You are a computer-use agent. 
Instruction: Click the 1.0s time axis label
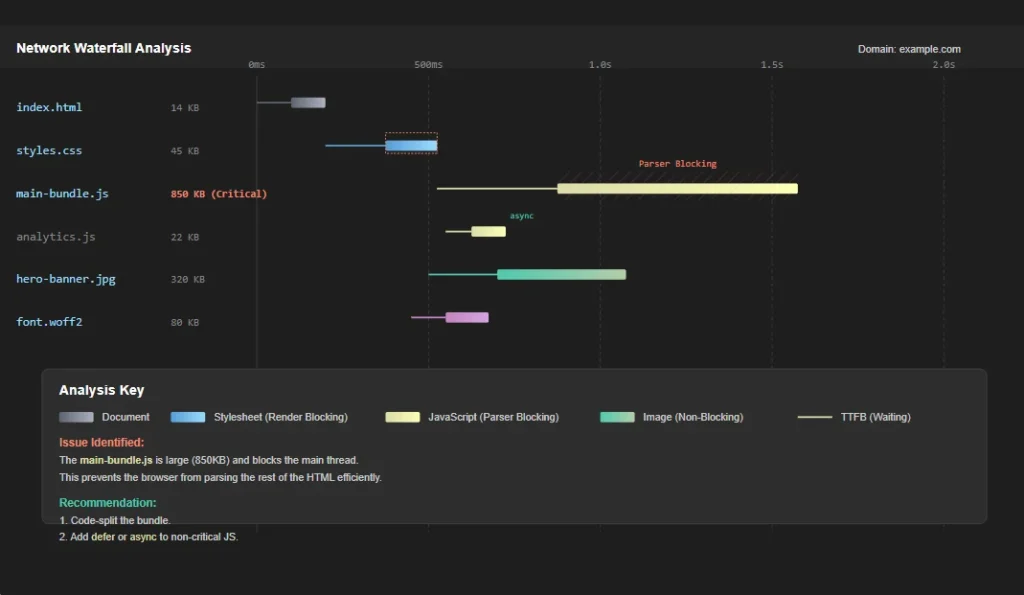point(600,65)
